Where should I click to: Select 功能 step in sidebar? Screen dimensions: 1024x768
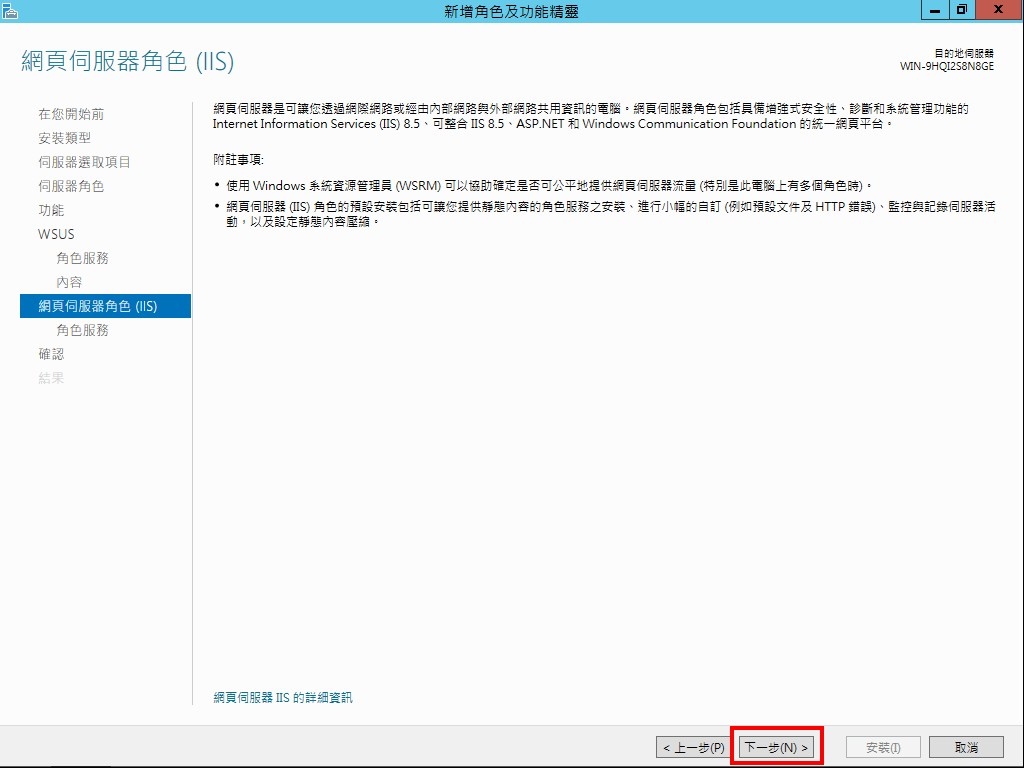coord(51,210)
